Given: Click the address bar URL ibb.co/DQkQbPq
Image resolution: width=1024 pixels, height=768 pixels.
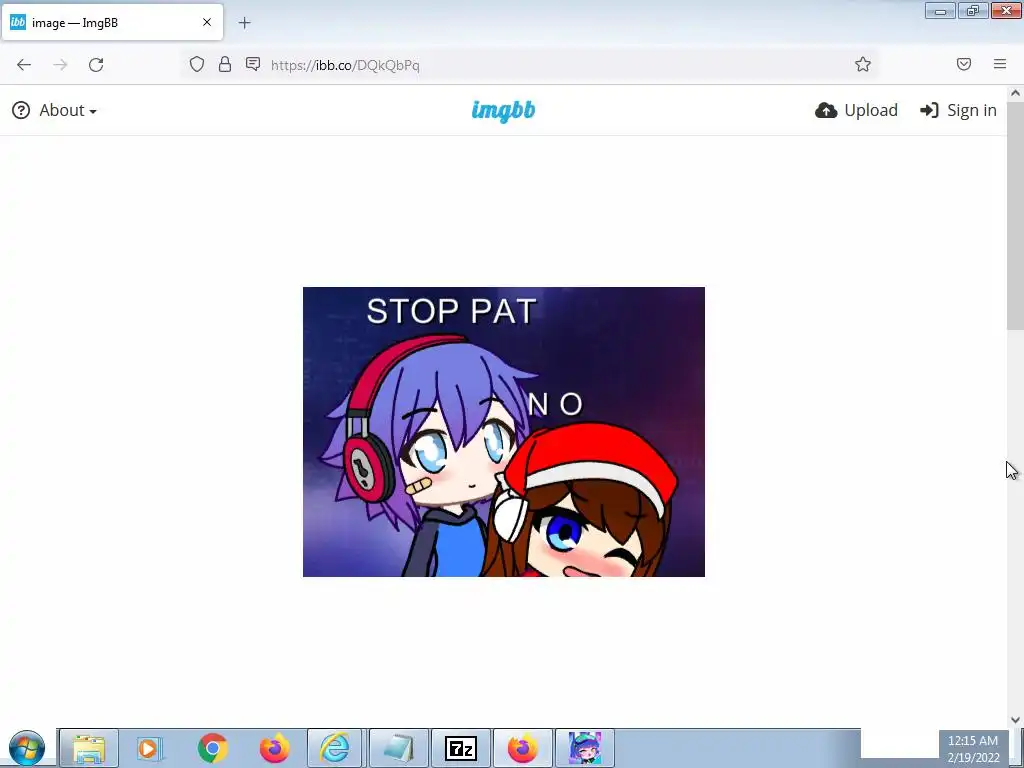Looking at the screenshot, I should 345,65.
